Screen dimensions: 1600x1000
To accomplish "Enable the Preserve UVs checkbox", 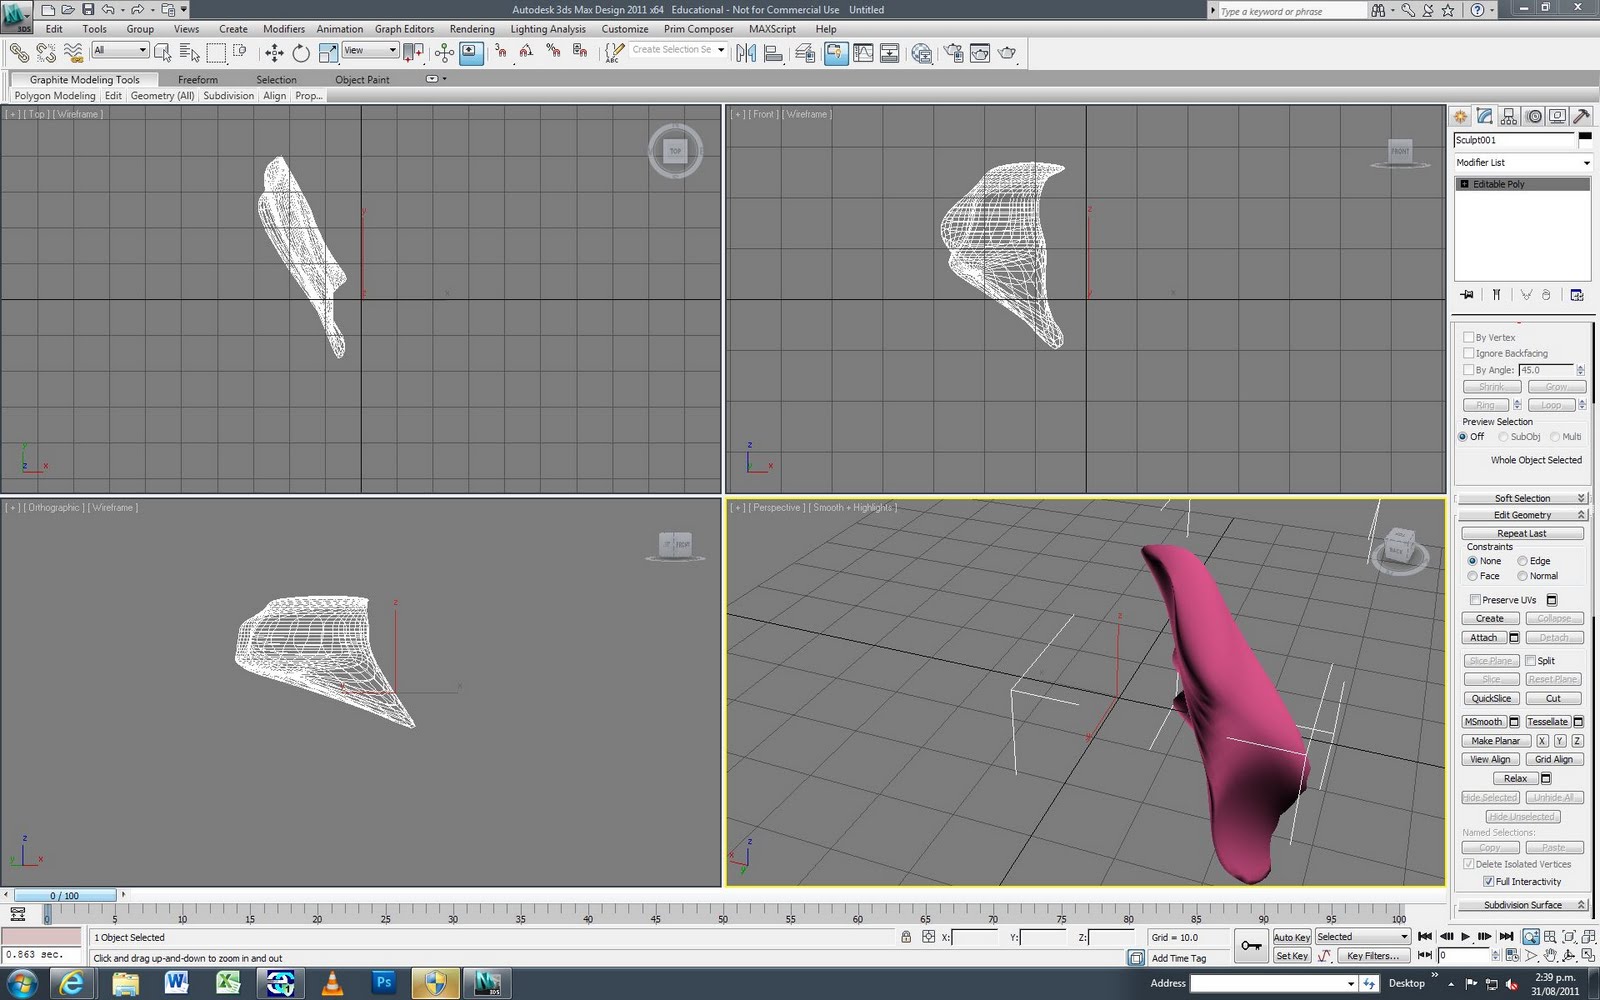I will [x=1475, y=599].
